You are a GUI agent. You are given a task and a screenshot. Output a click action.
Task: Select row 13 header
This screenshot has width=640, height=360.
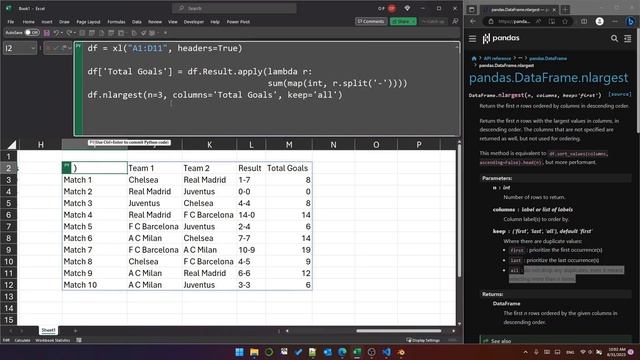pos(9,296)
